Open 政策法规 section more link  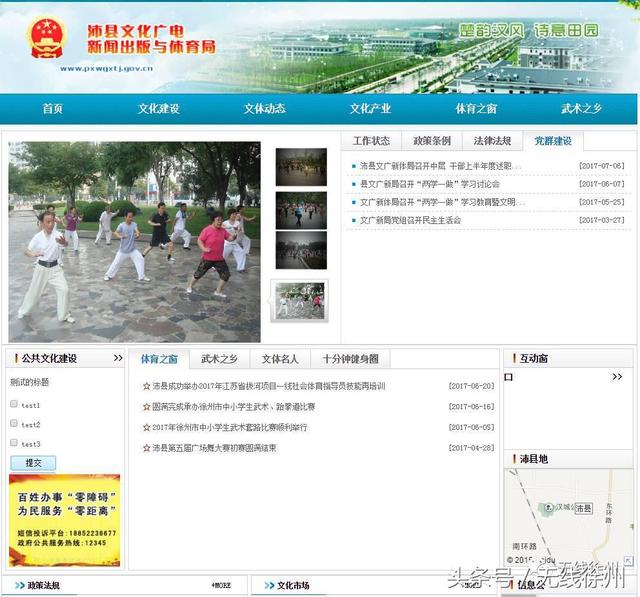(x=221, y=585)
